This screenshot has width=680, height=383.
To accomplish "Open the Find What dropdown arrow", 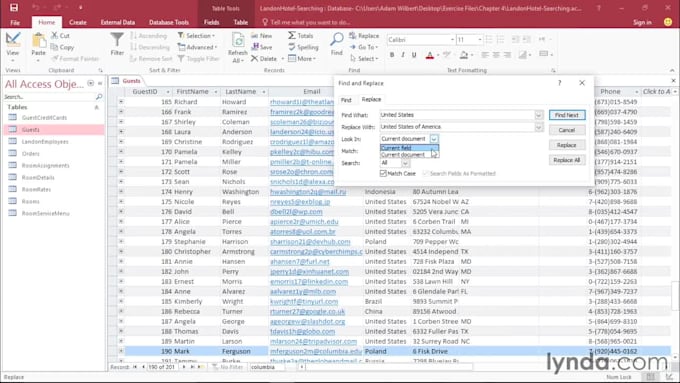I will point(538,115).
